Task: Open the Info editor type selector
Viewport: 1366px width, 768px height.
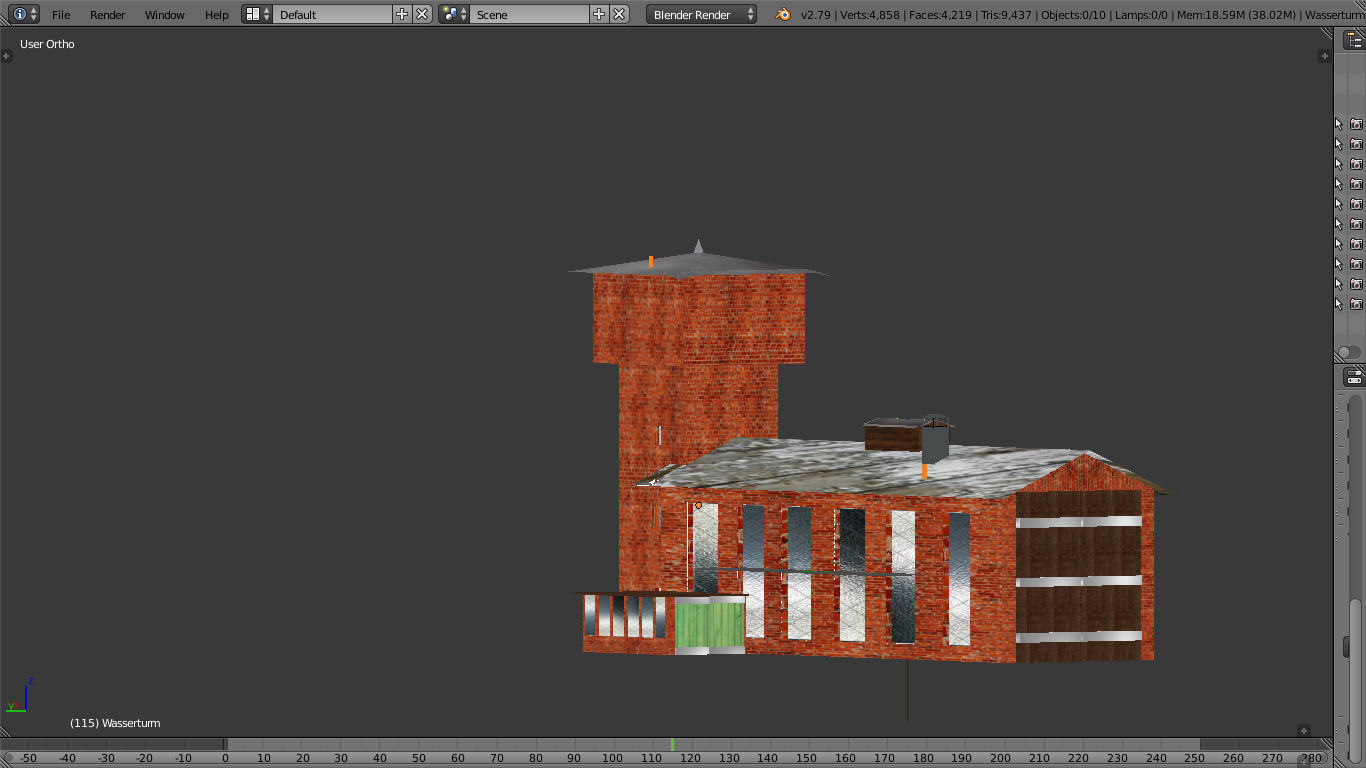Action: (25, 14)
